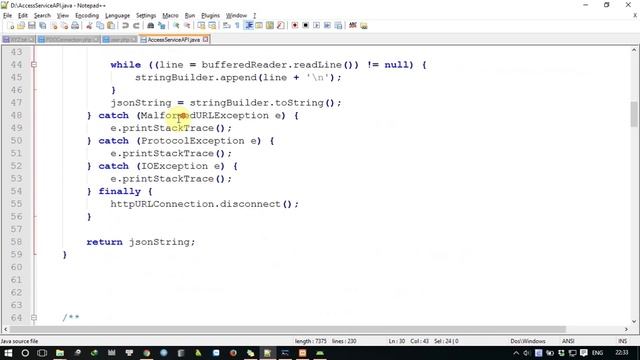Click the Close All toolbar icon
The image size is (640, 360).
(64, 26)
